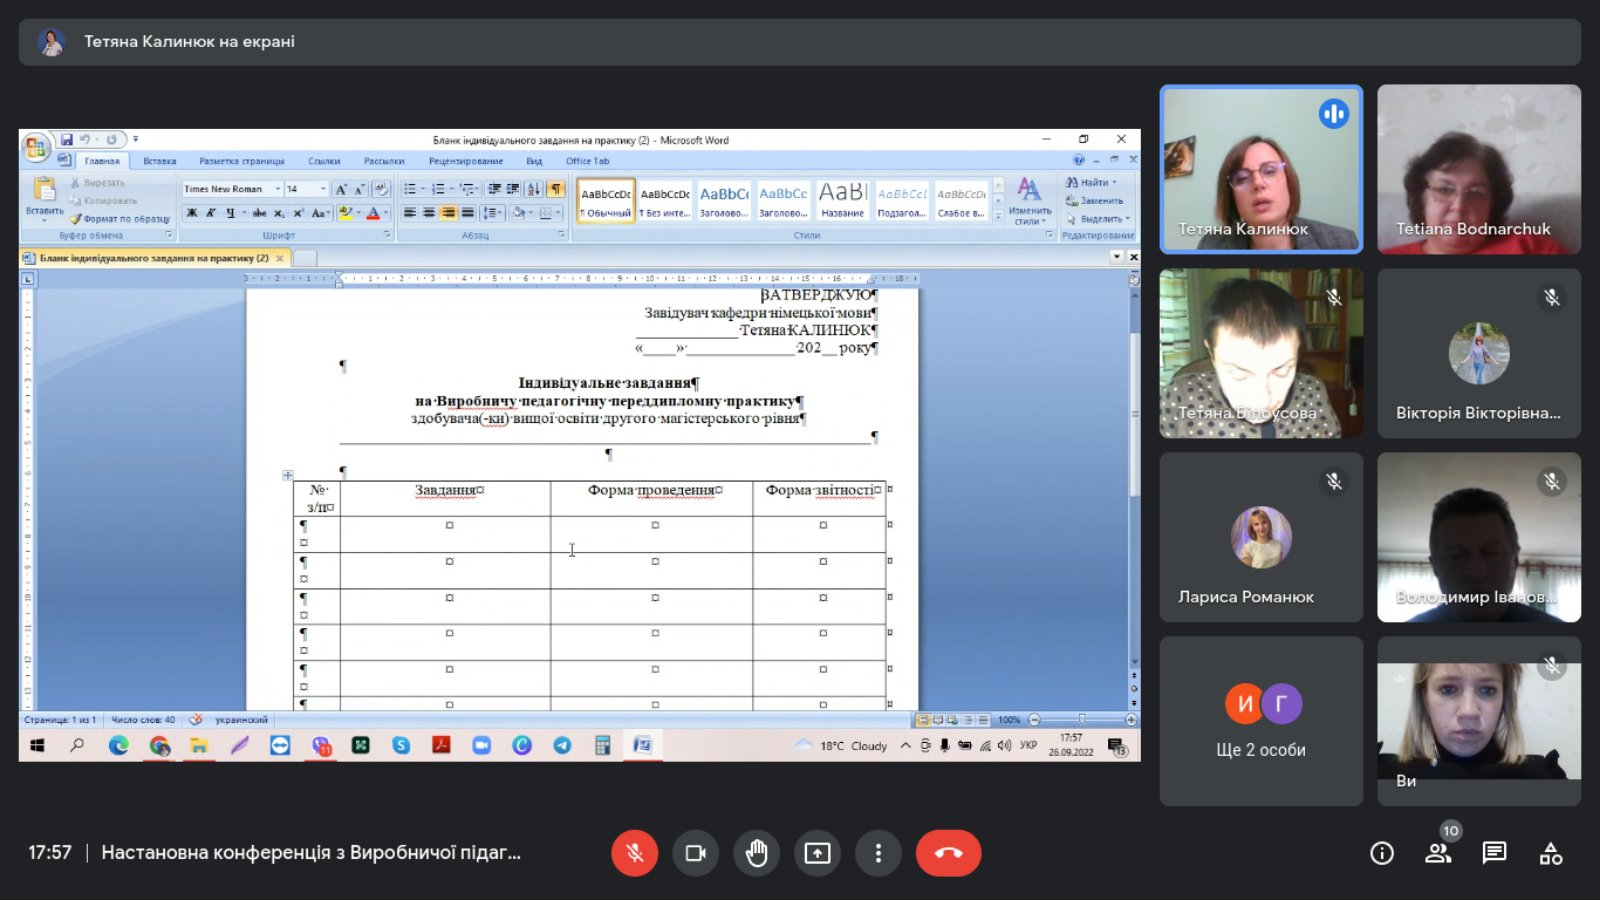Click the Windows Start button in taskbar
This screenshot has height=900, width=1600.
pos(37,746)
